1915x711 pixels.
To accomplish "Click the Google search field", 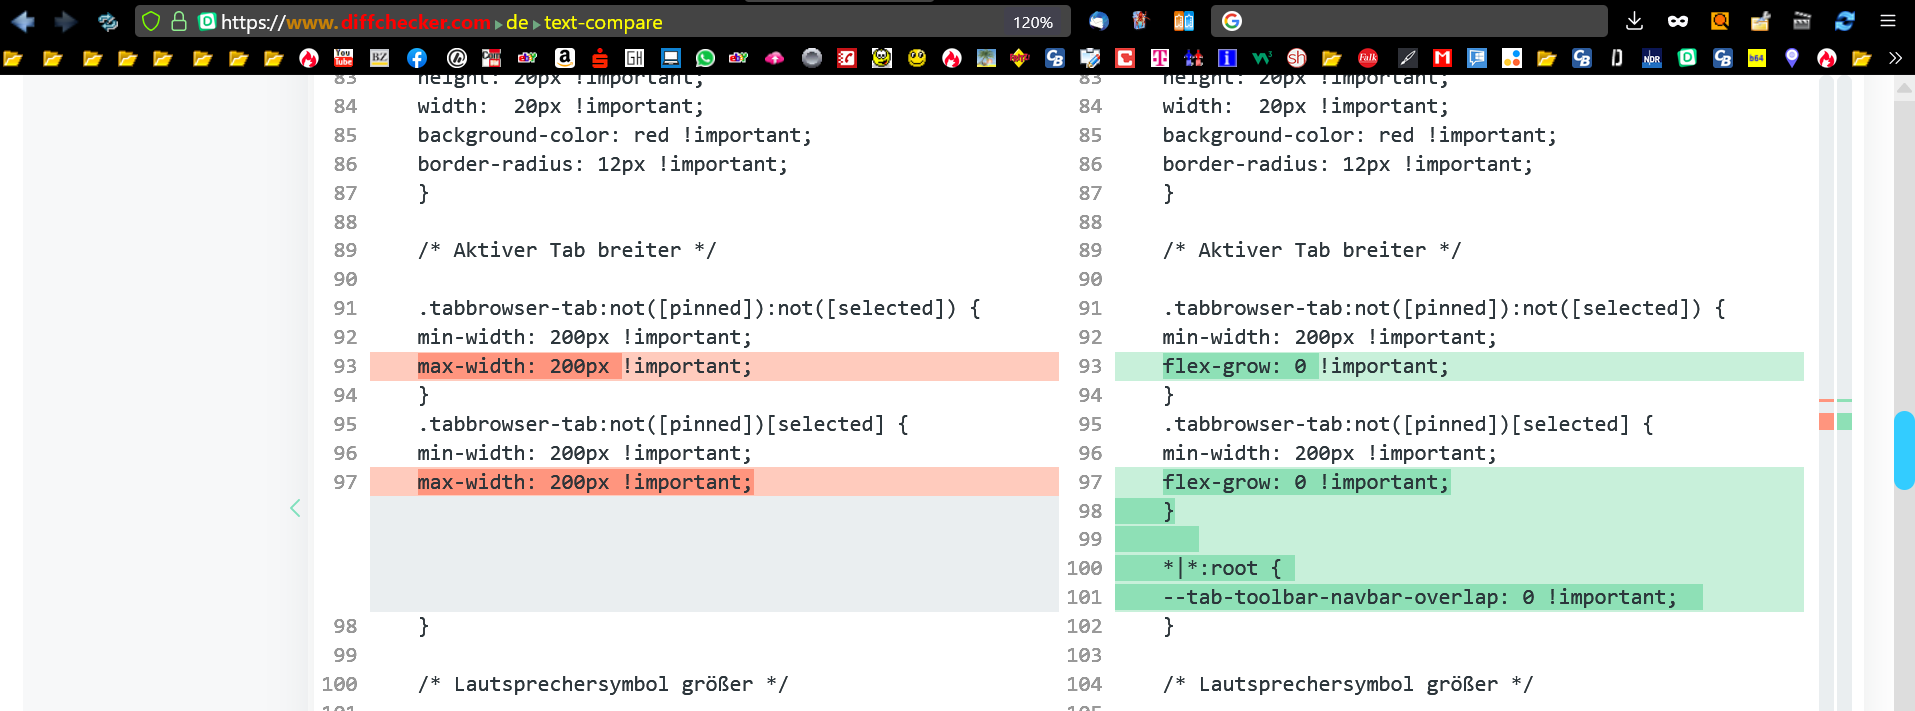I will (x=1409, y=21).
